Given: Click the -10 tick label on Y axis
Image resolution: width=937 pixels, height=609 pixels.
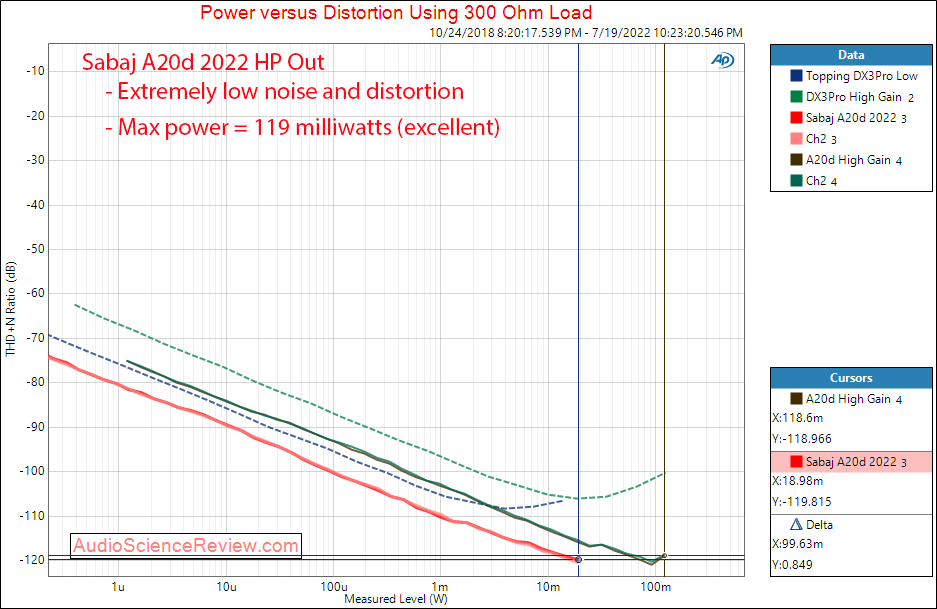Looking at the screenshot, I should pyautogui.click(x=35, y=71).
